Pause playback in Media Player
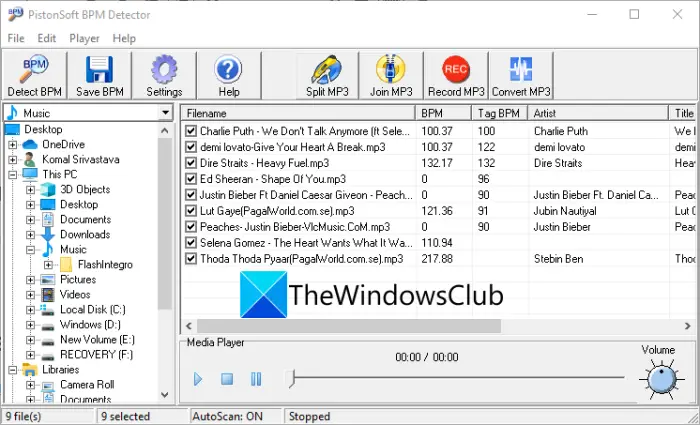 tap(256, 379)
